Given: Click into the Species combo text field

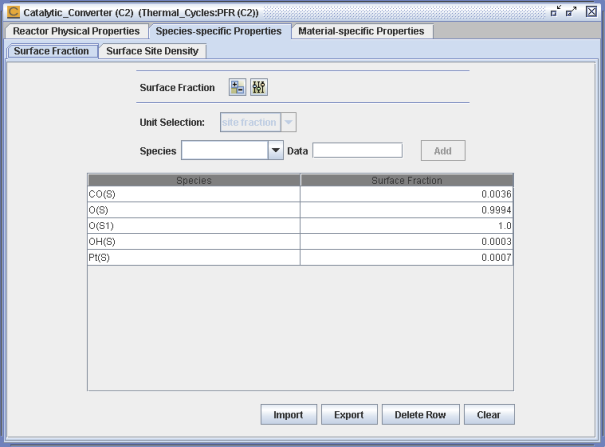Looking at the screenshot, I should [225, 150].
